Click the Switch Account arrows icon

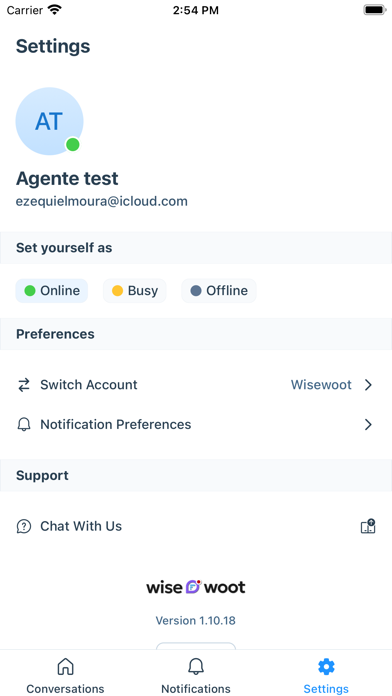[24, 385]
